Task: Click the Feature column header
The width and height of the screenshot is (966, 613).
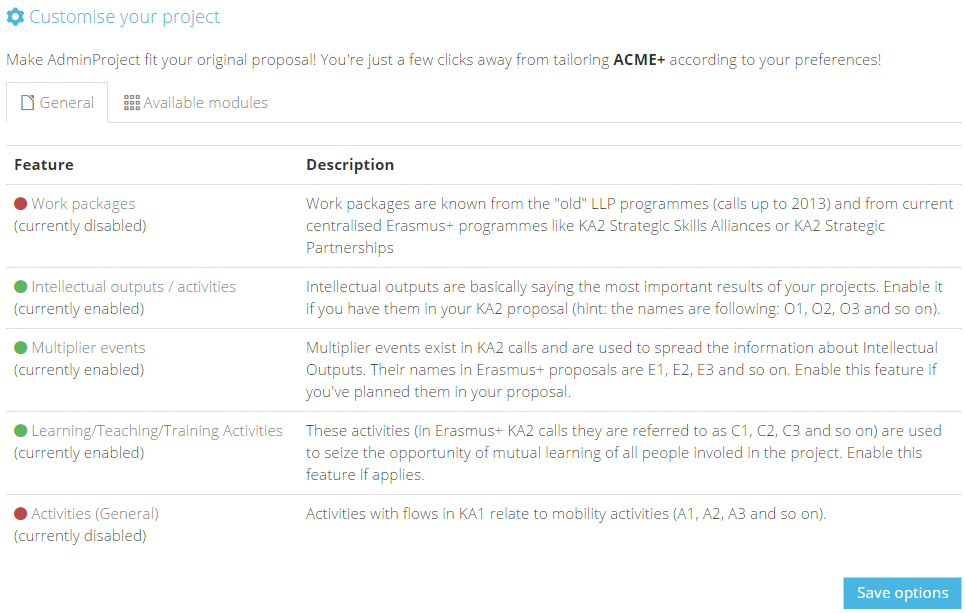Action: pyautogui.click(x=44, y=164)
